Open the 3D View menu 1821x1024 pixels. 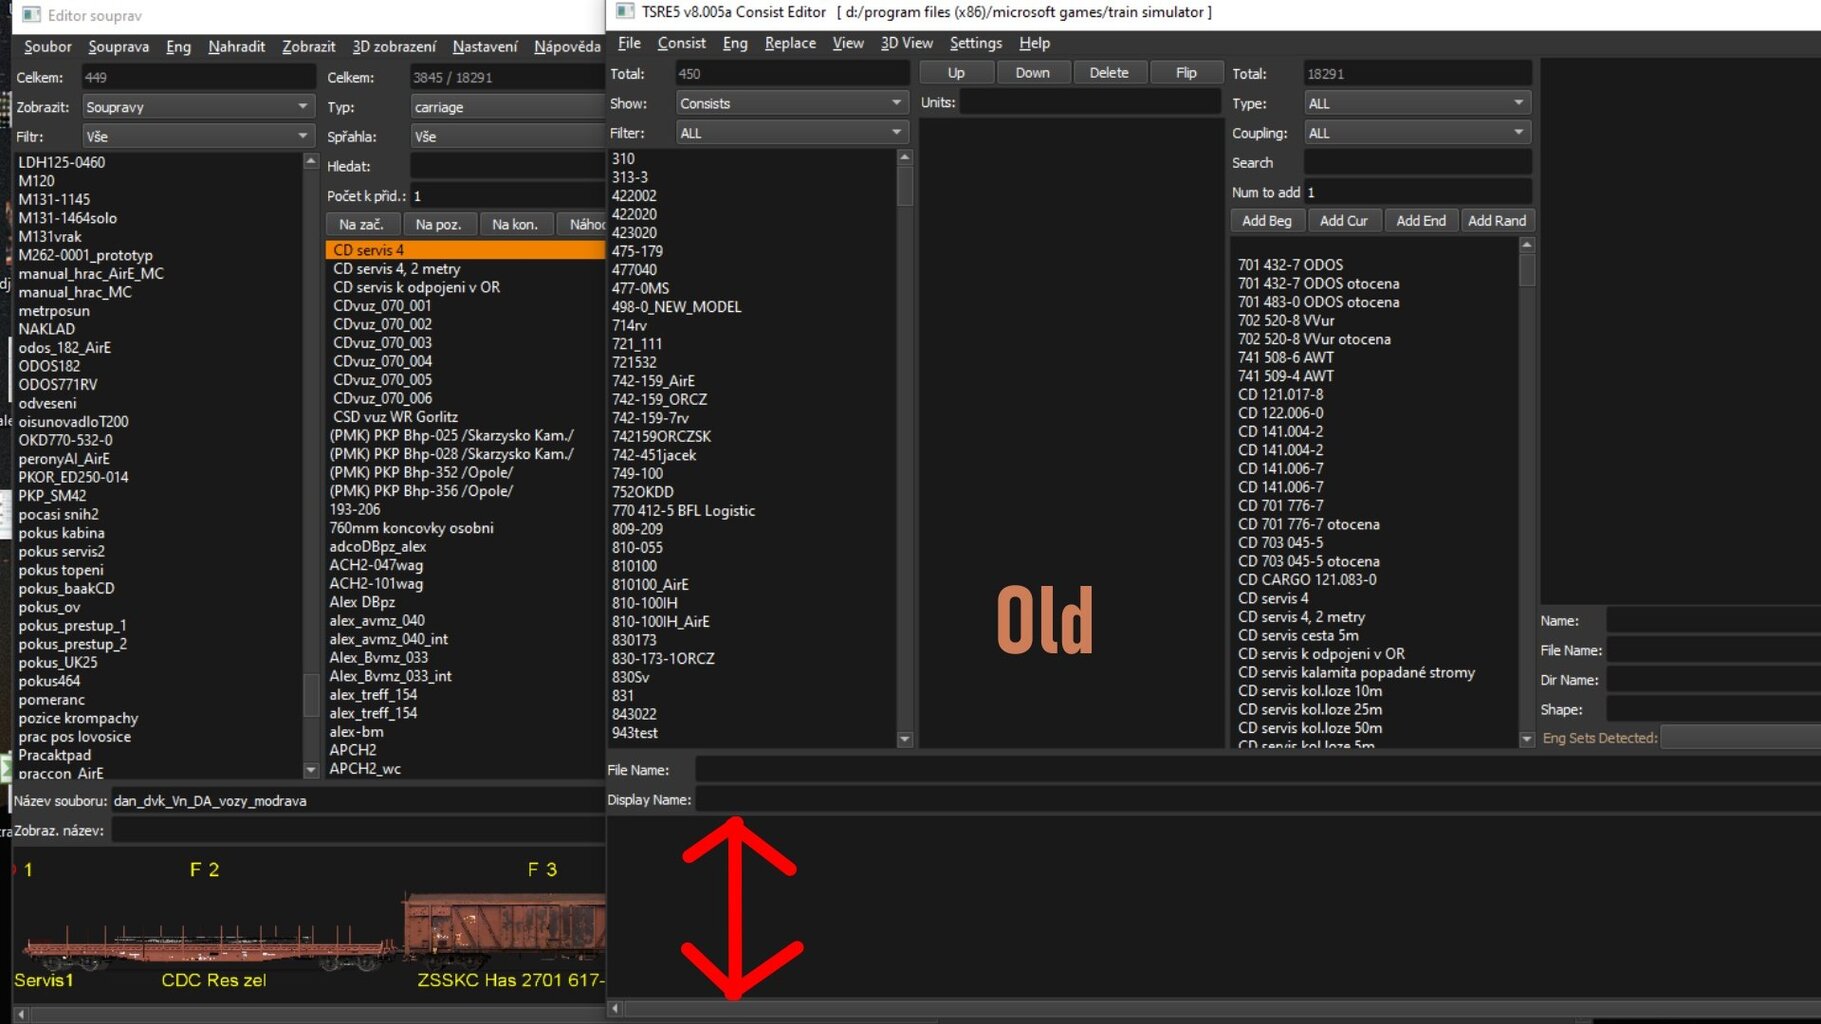[906, 43]
